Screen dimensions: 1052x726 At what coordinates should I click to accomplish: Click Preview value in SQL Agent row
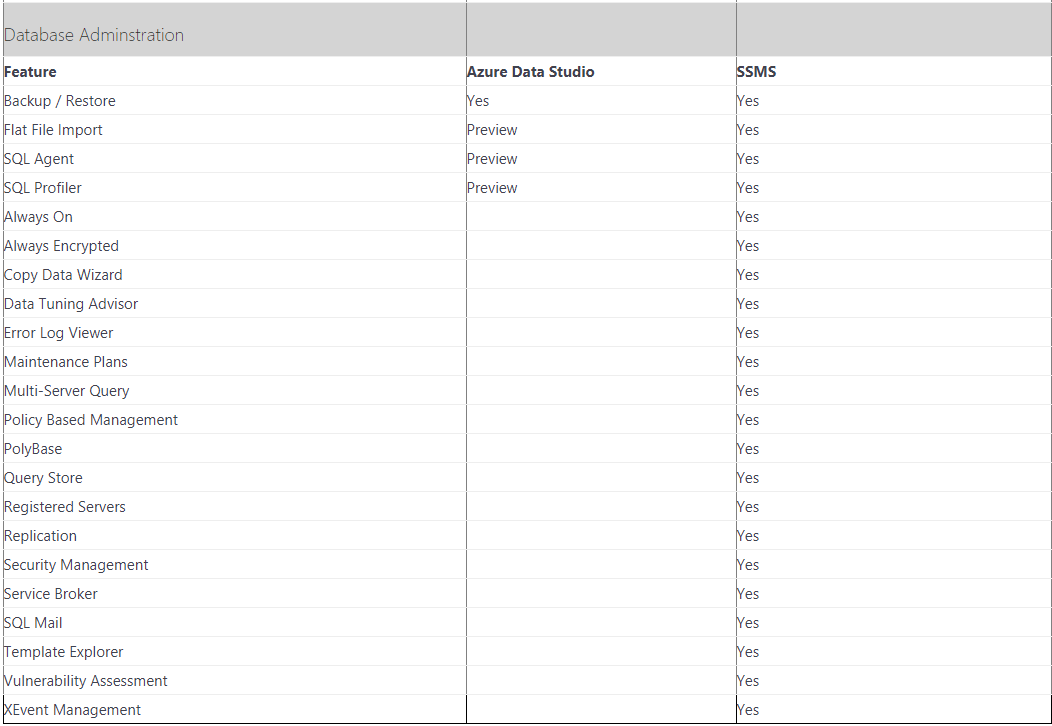(492, 159)
